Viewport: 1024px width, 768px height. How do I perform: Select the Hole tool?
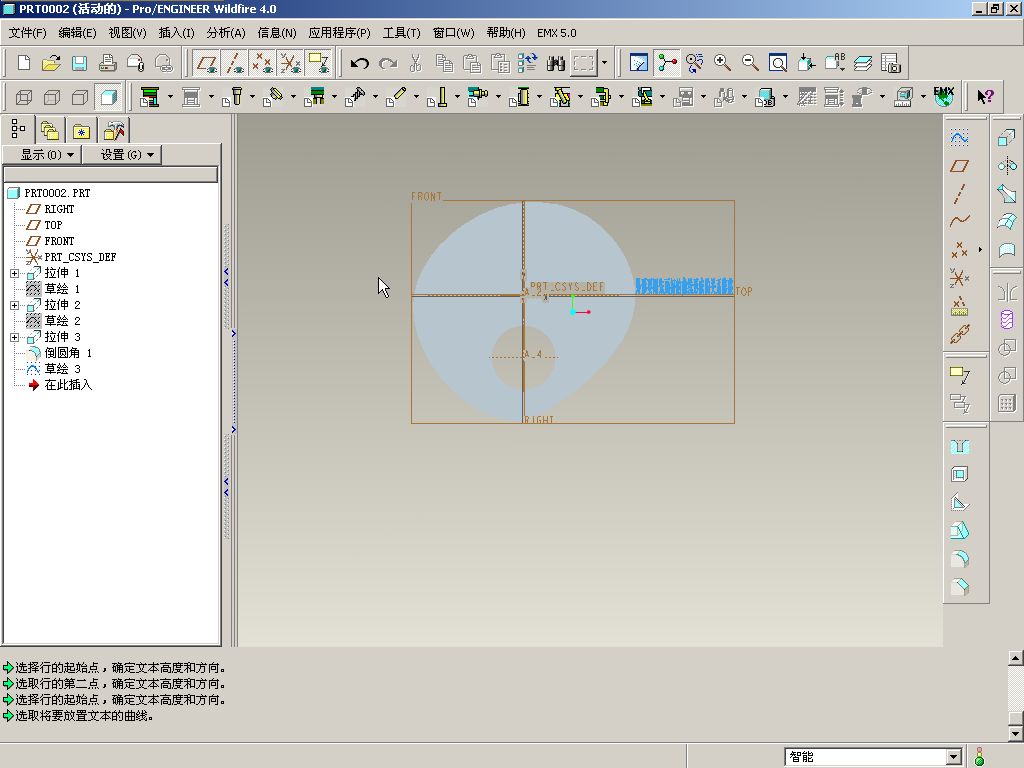(x=959, y=446)
